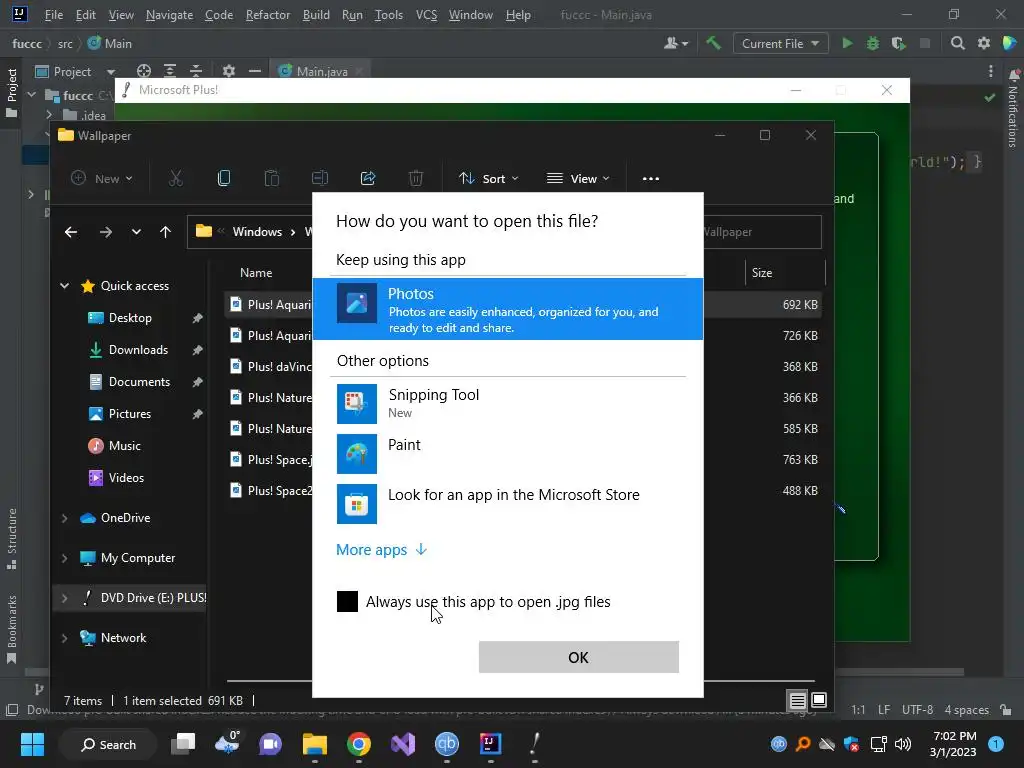
Task: Open Bookmarks tool window tab
Action: (x=11, y=628)
